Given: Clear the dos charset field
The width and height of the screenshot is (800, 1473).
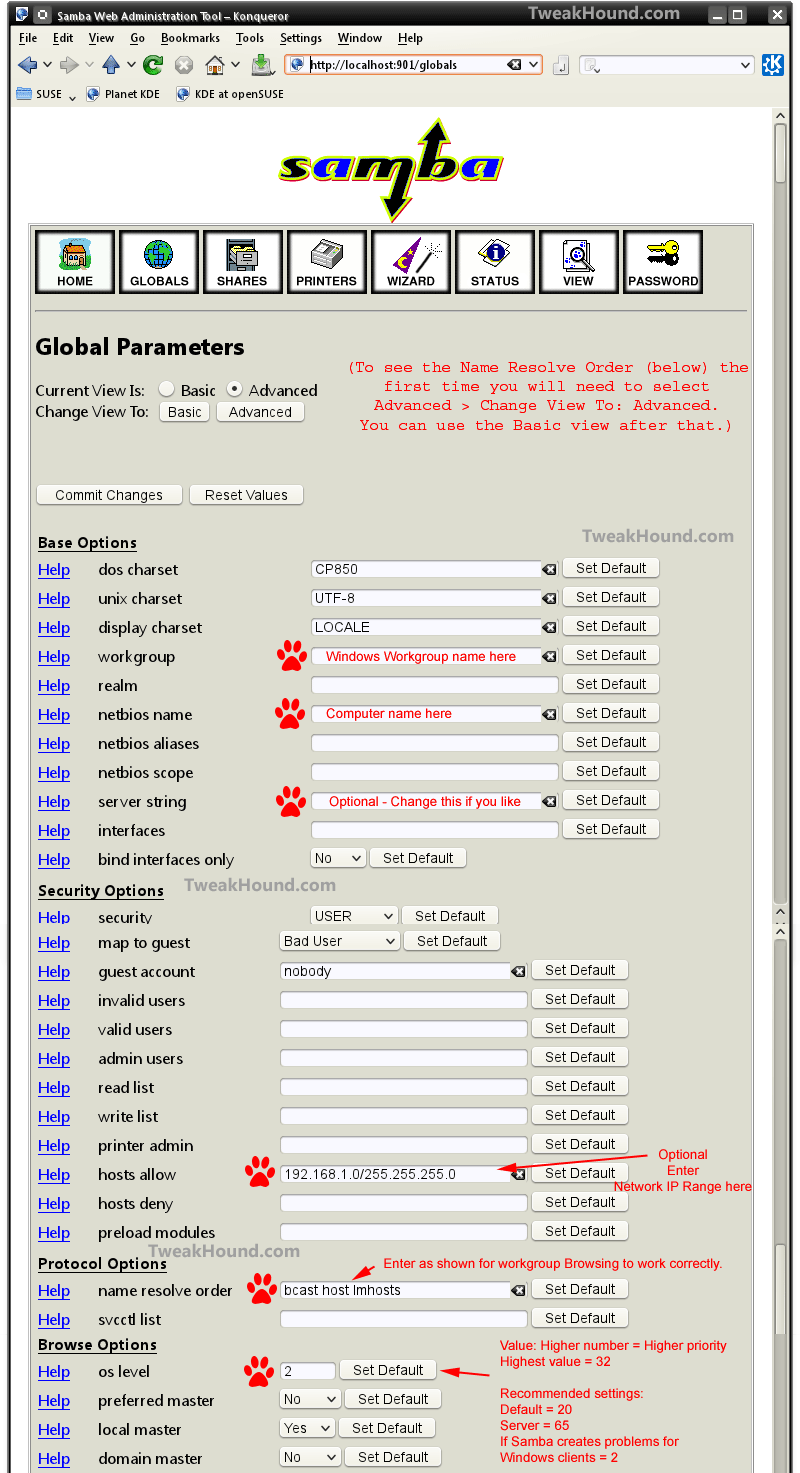Looking at the screenshot, I should [549, 570].
